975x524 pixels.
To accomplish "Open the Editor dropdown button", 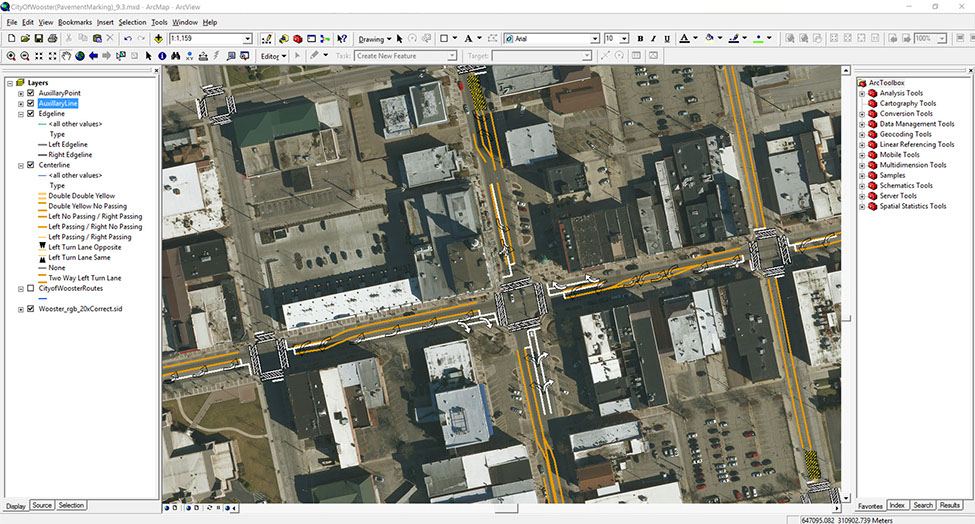I will click(273, 56).
